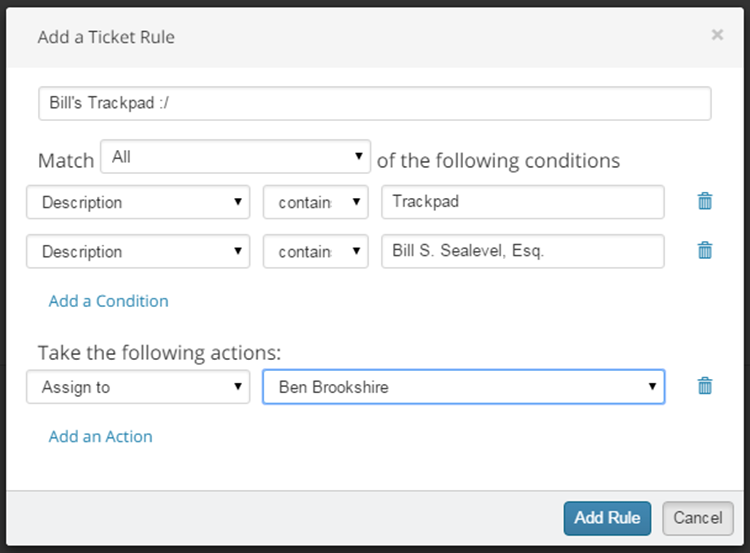Click the Add an Action link
Screen dimensions: 750x553
coord(100,436)
